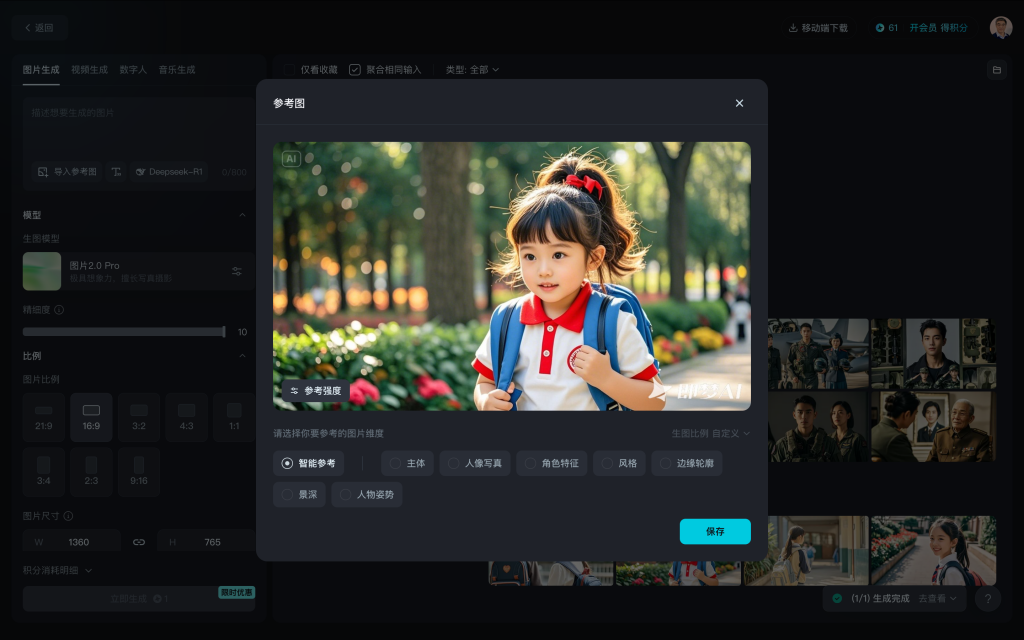Screen dimensions: 1024x640
Task: Choose the 角色特征 reference option
Action: pyautogui.click(x=552, y=463)
